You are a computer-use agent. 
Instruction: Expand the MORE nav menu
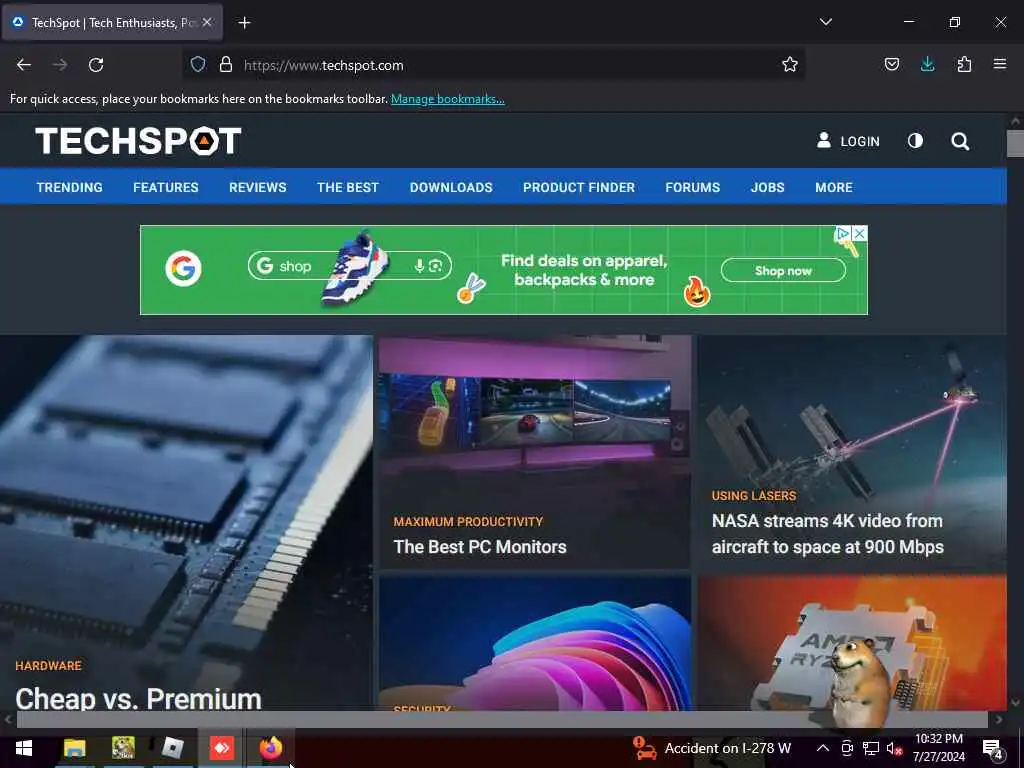point(833,187)
